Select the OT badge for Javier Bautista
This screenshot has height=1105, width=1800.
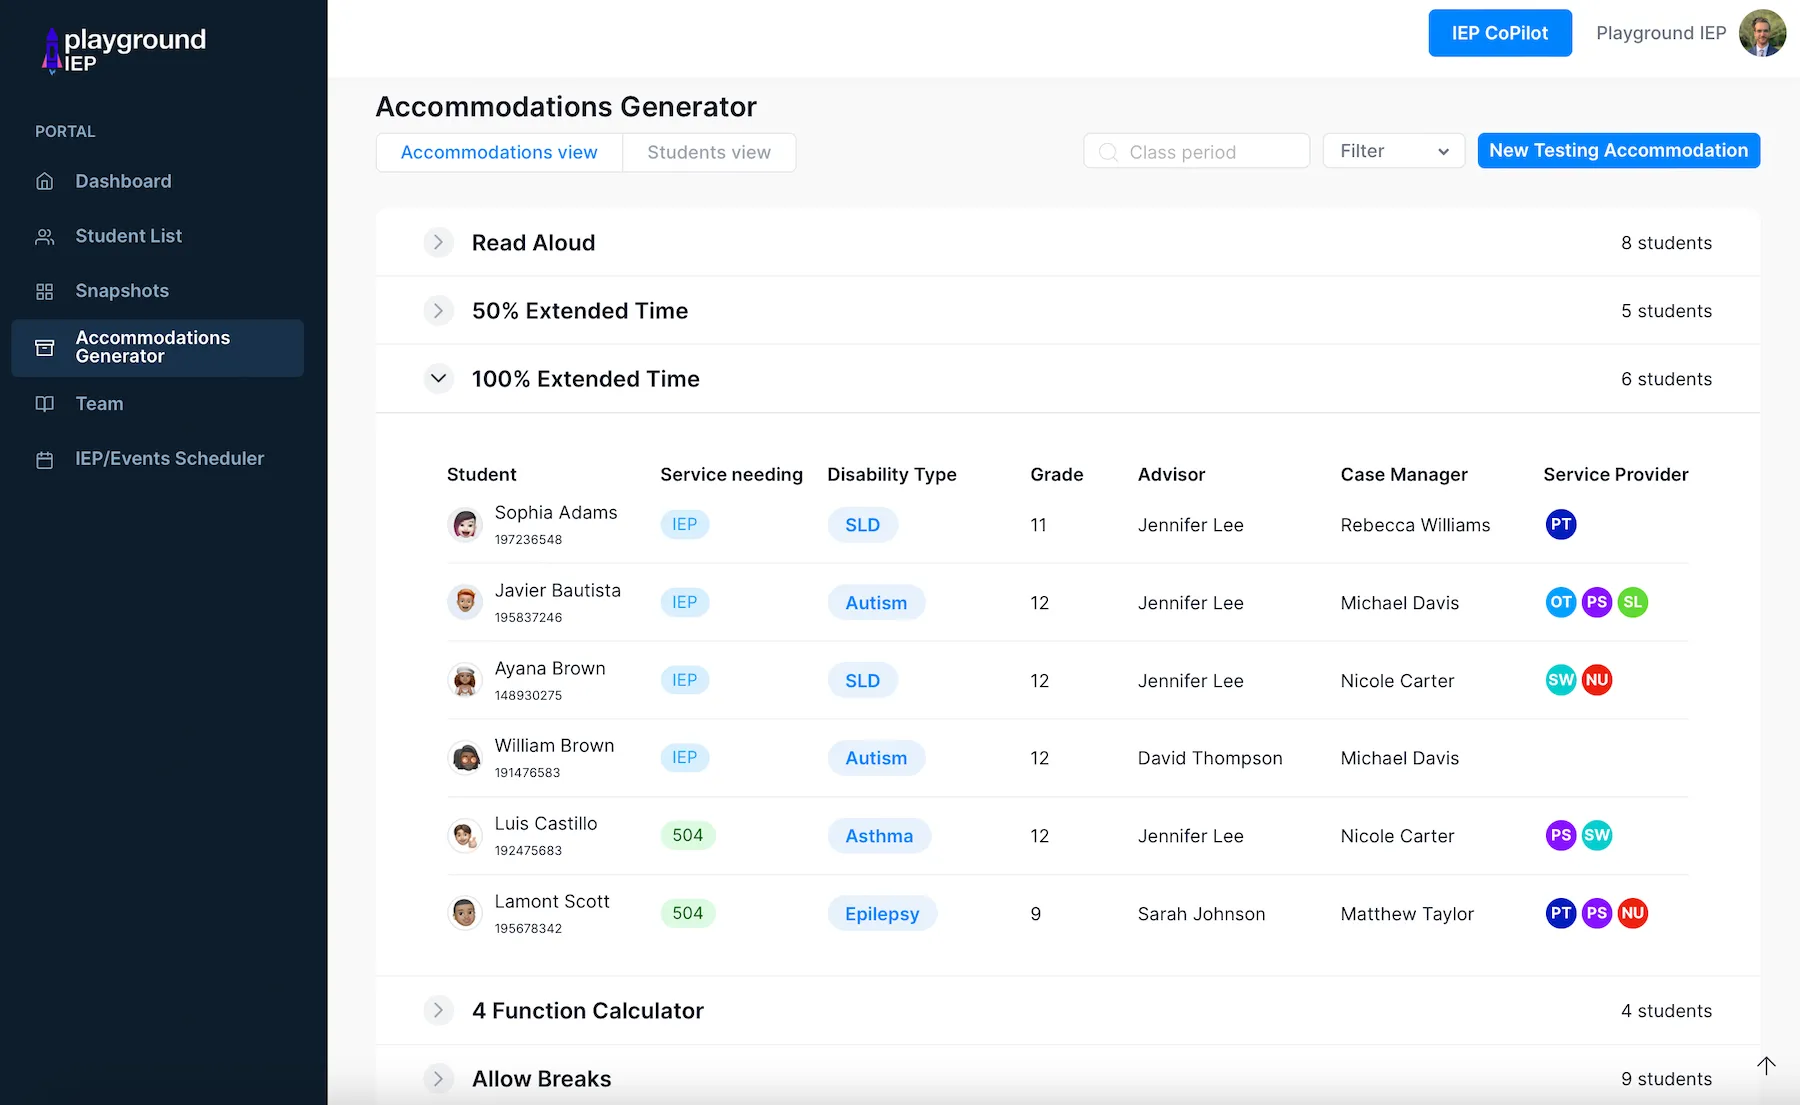tap(1561, 602)
